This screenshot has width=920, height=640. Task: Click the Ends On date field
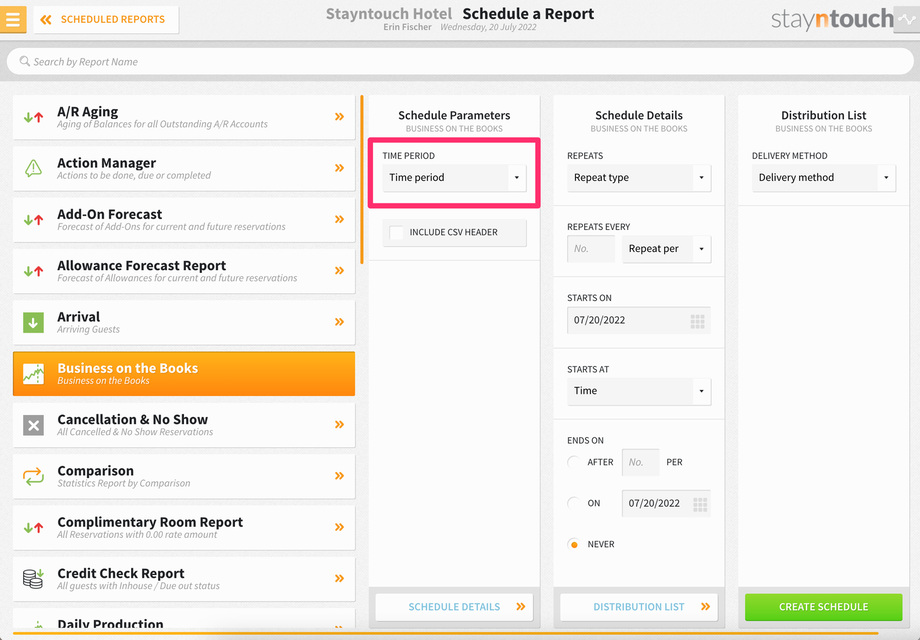click(667, 503)
